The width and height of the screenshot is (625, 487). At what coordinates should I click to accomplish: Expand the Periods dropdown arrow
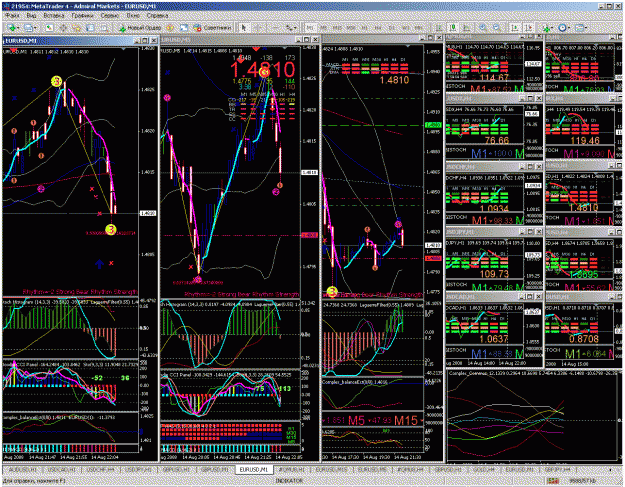pyautogui.click(x=569, y=28)
